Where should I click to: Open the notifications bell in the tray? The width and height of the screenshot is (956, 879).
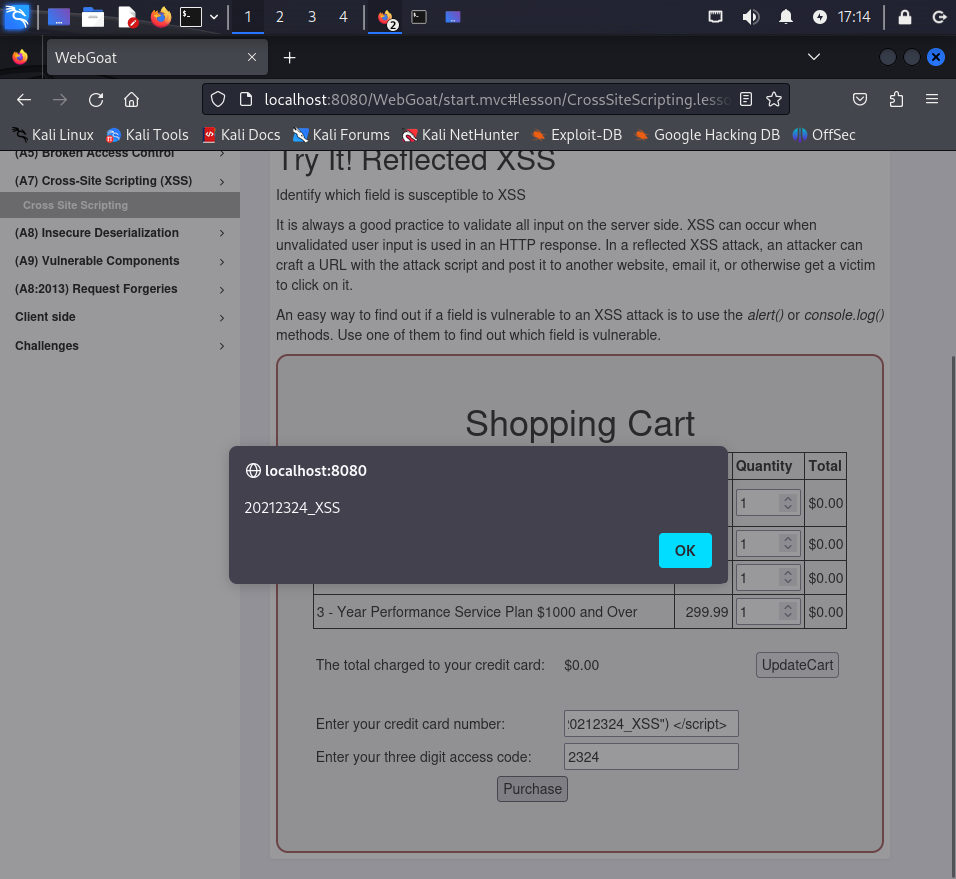pyautogui.click(x=786, y=16)
